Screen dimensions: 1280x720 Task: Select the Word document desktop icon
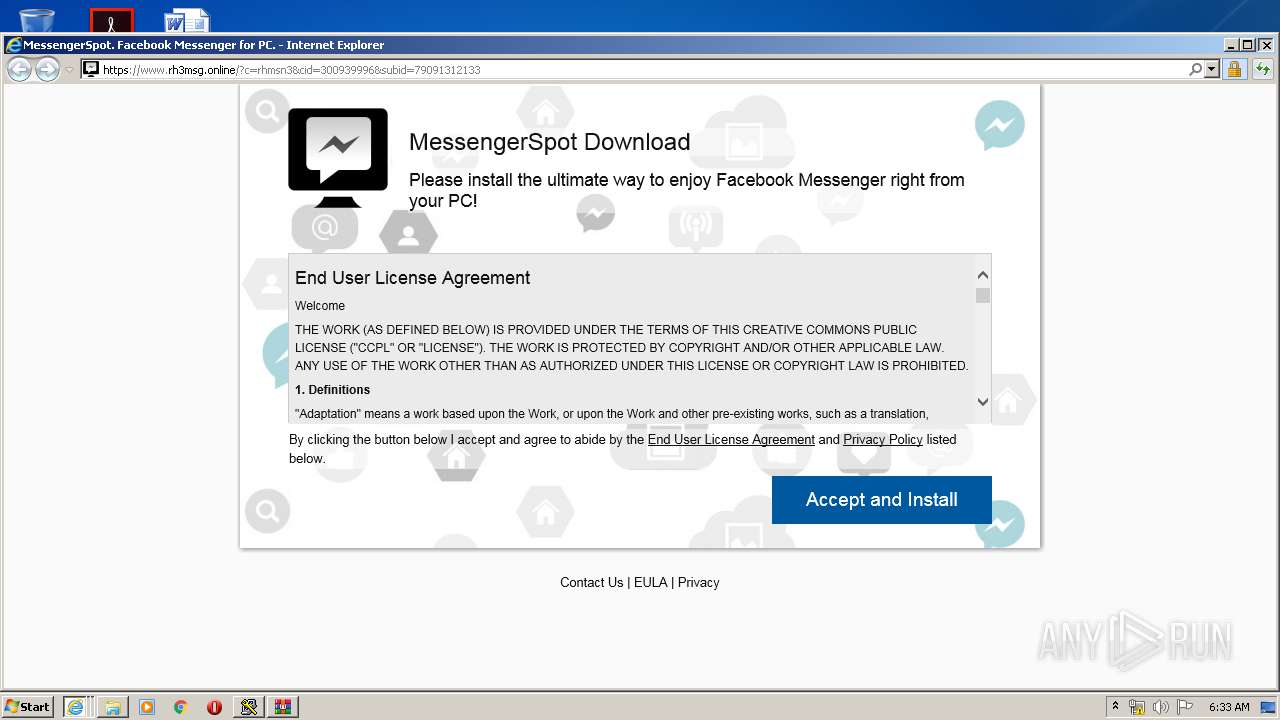click(x=187, y=19)
